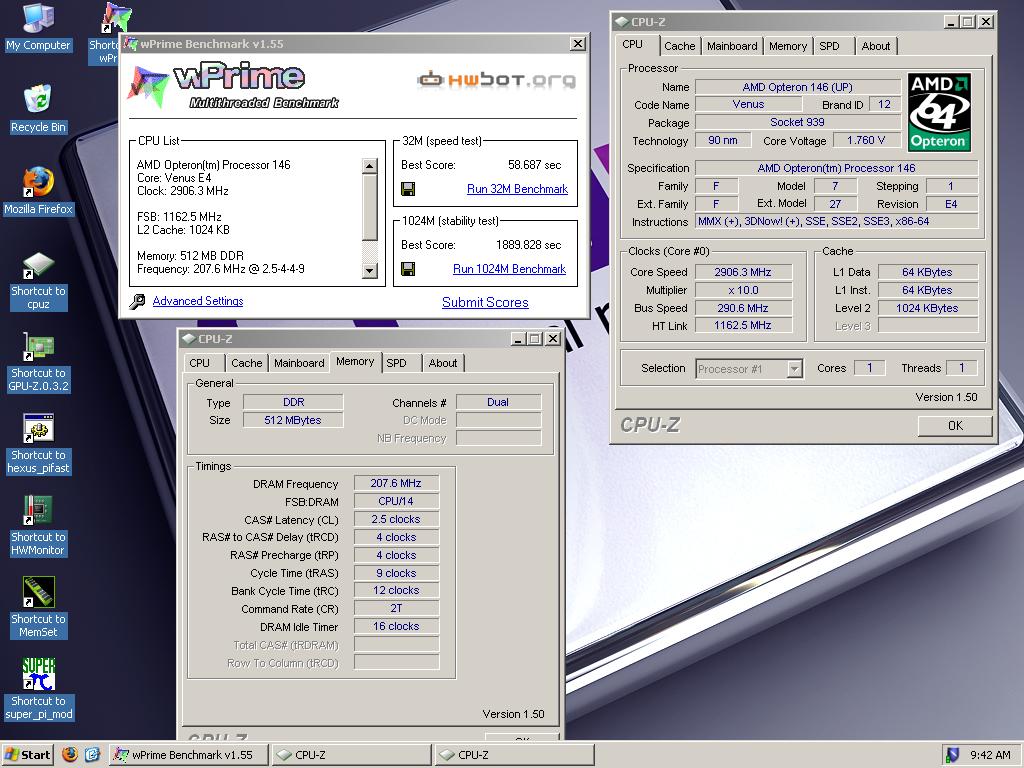Click the FSB:DRAM value CPU/14
This screenshot has width=1024, height=768.
396,502
